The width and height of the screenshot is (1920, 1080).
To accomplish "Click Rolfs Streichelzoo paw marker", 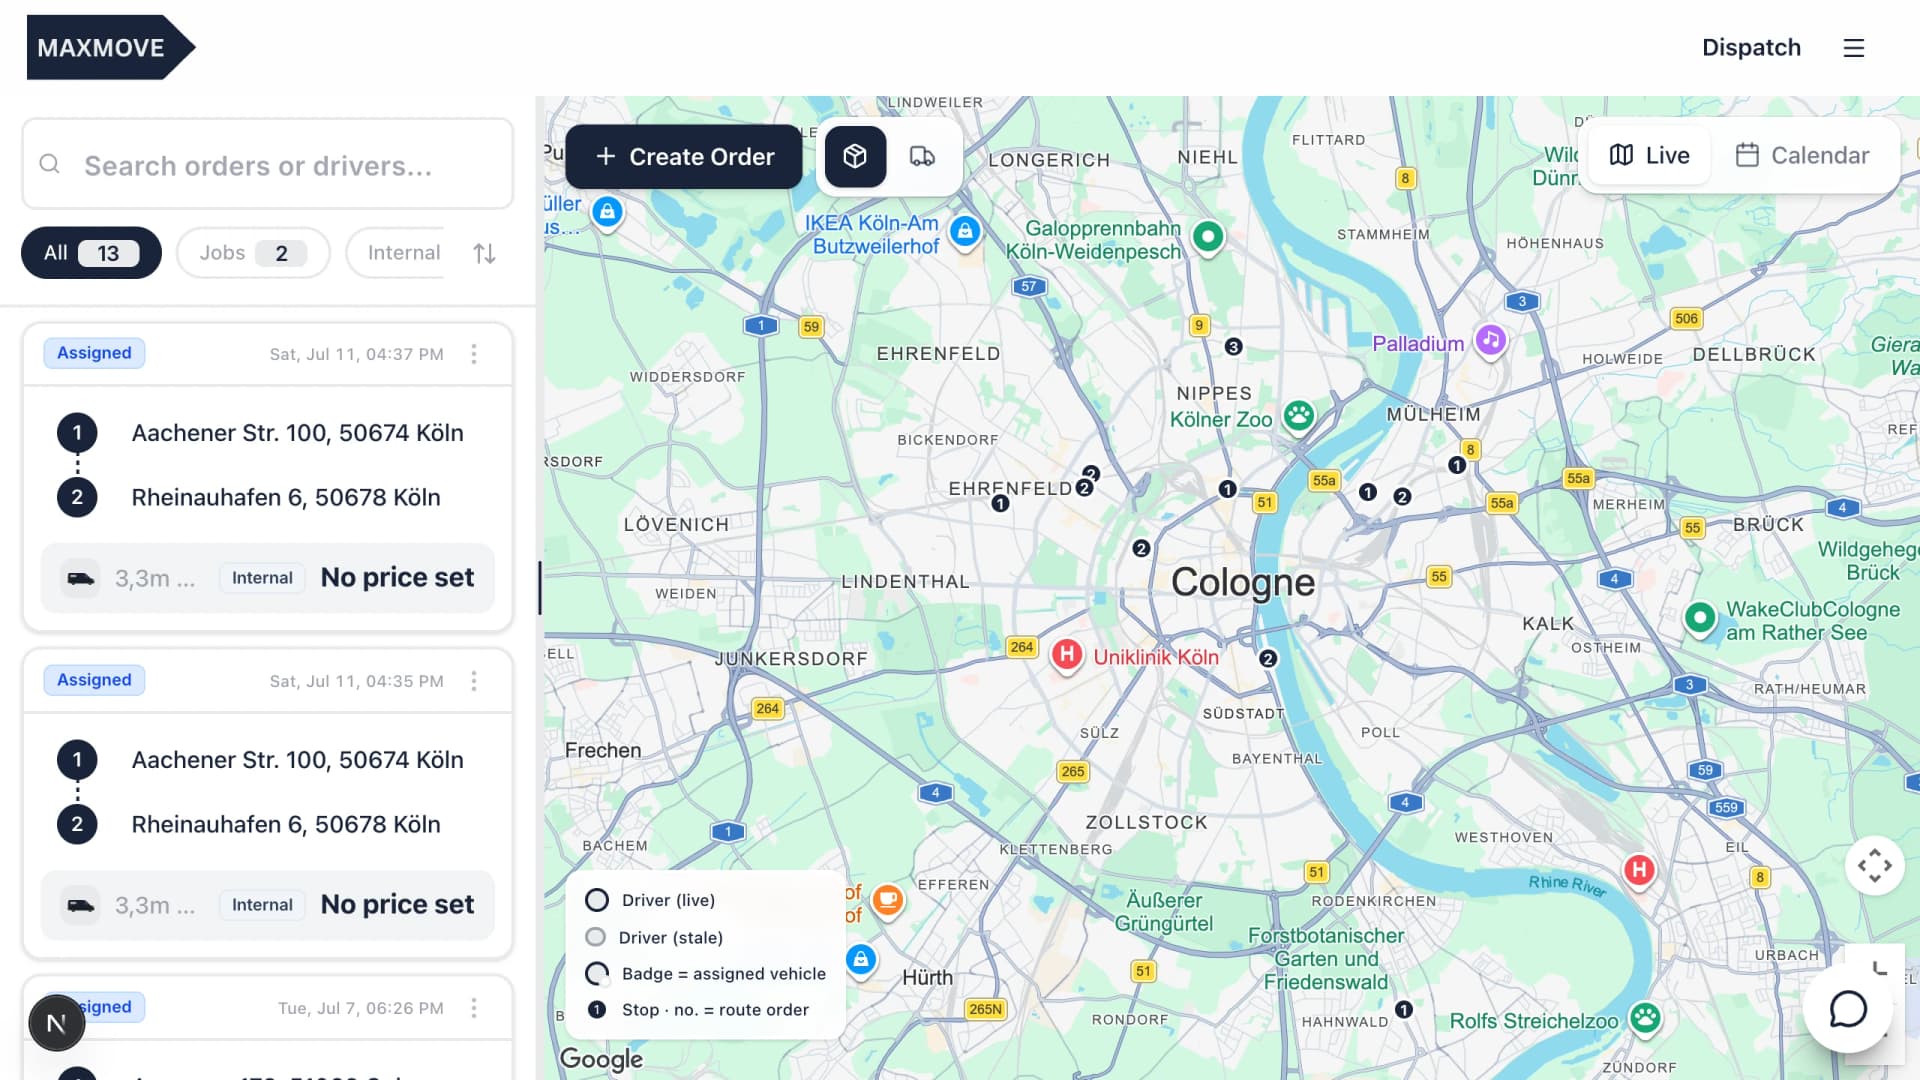I will click(x=1645, y=1019).
